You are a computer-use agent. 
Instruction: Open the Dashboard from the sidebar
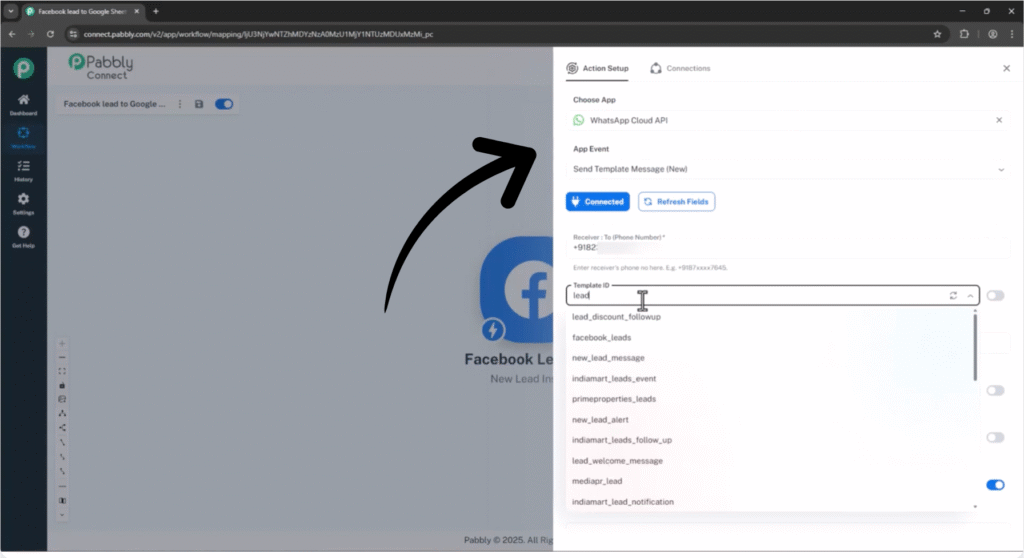[x=23, y=104]
